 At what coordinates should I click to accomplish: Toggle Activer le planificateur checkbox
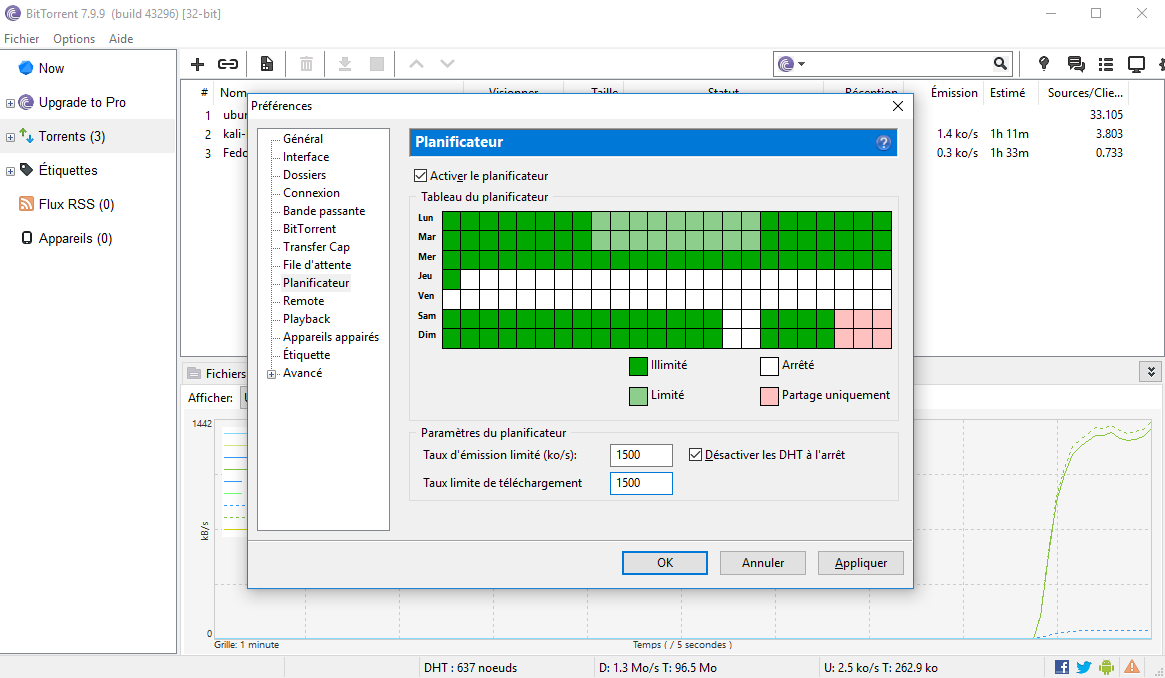(421, 176)
